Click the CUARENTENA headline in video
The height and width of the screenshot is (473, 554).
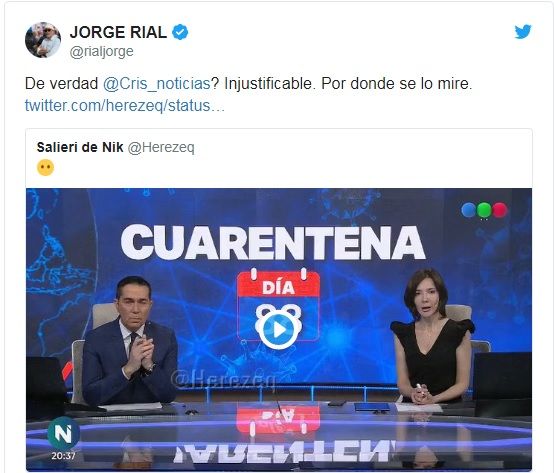(x=273, y=243)
